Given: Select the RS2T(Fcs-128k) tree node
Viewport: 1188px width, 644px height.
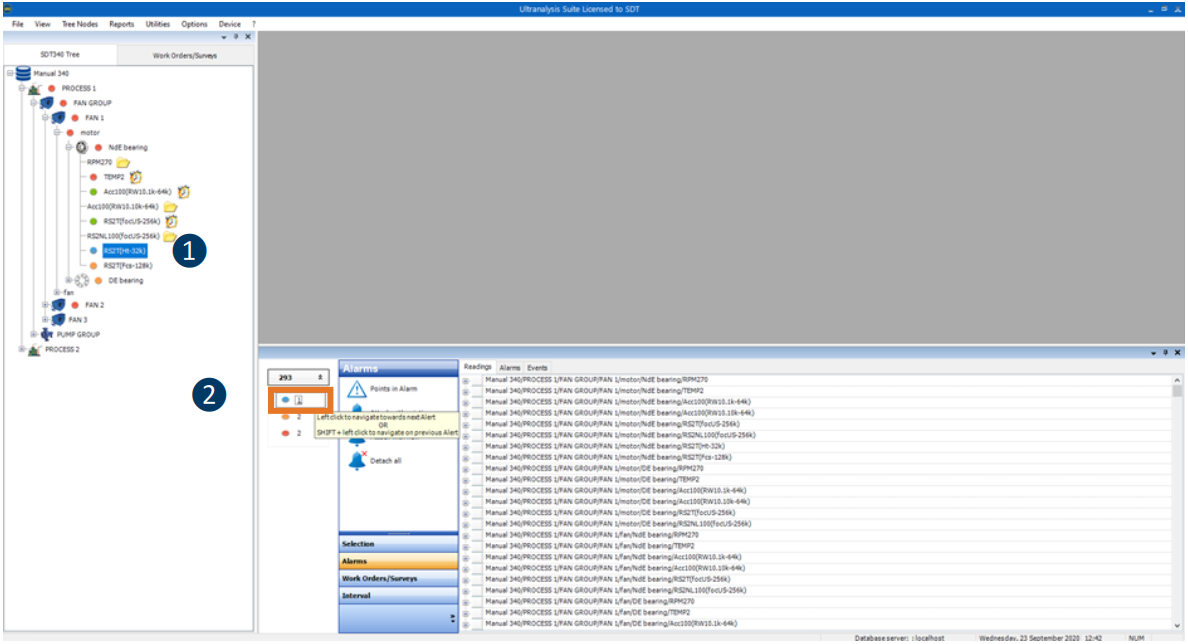Looking at the screenshot, I should pos(127,266).
